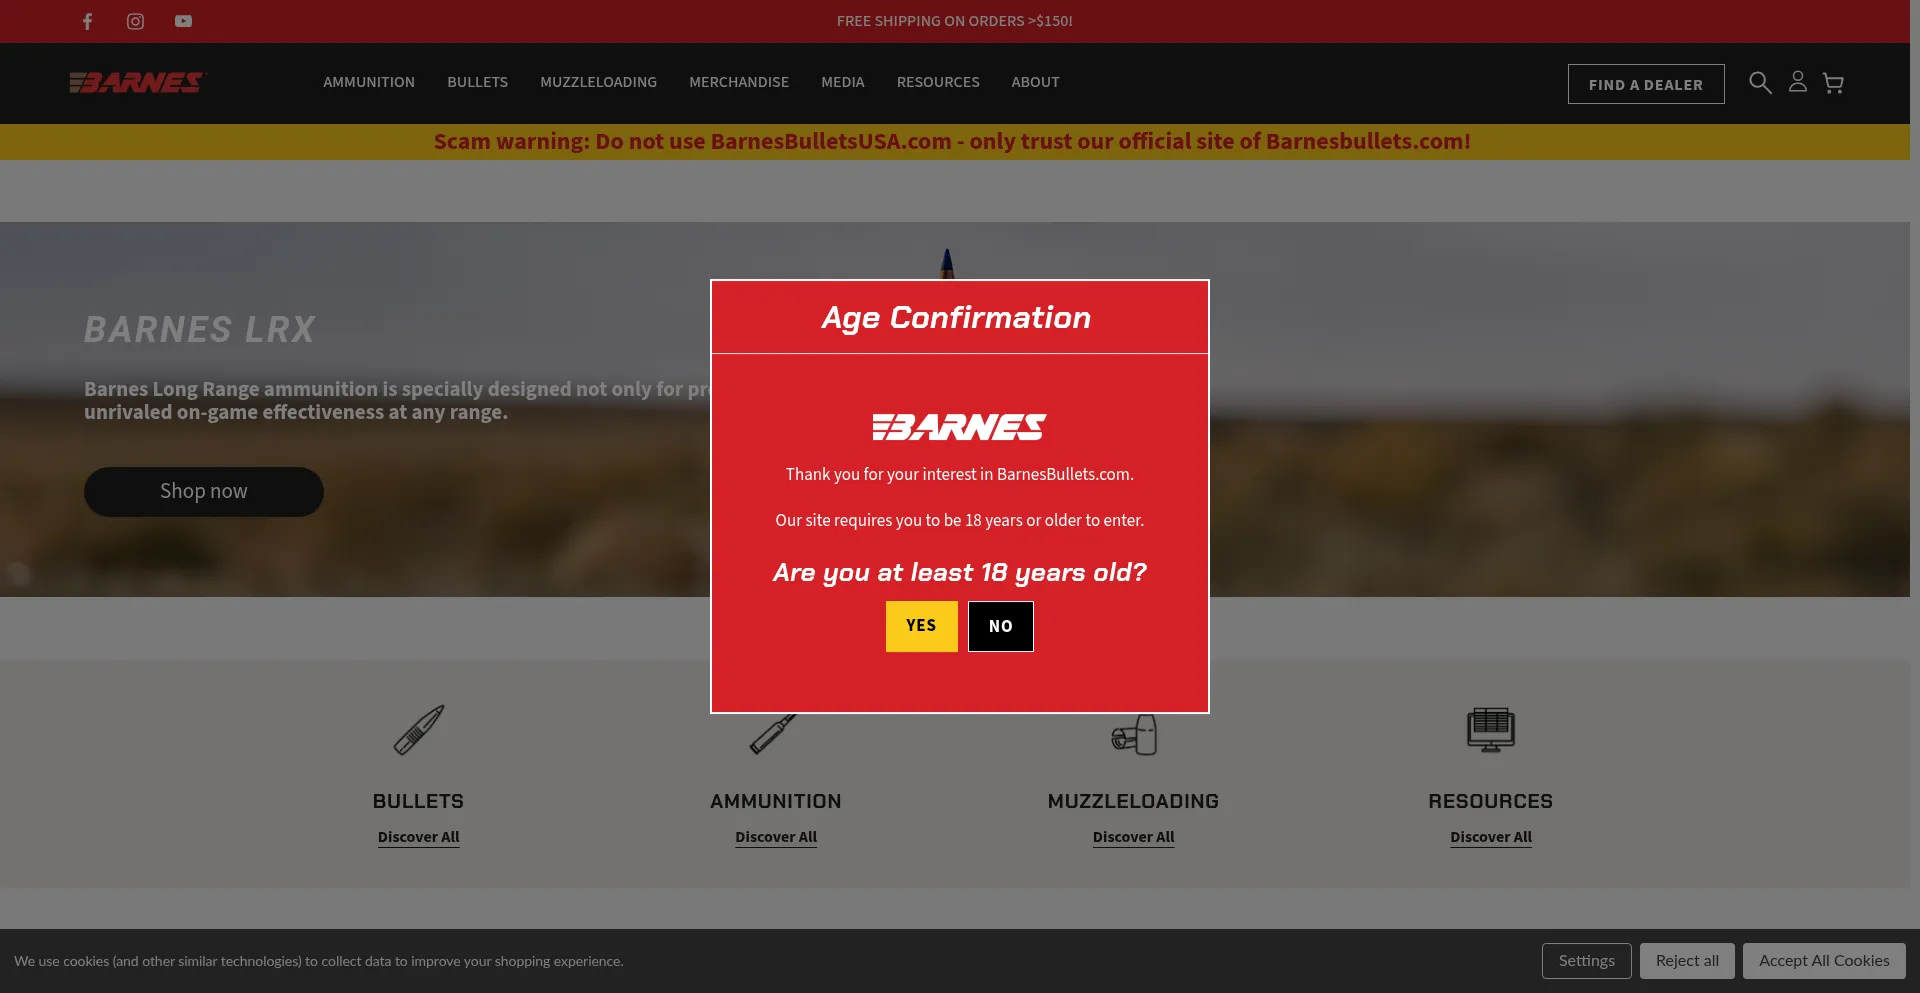Expand the Merchandise navigation menu
Viewport: 1920px width, 993px height.
tap(738, 82)
